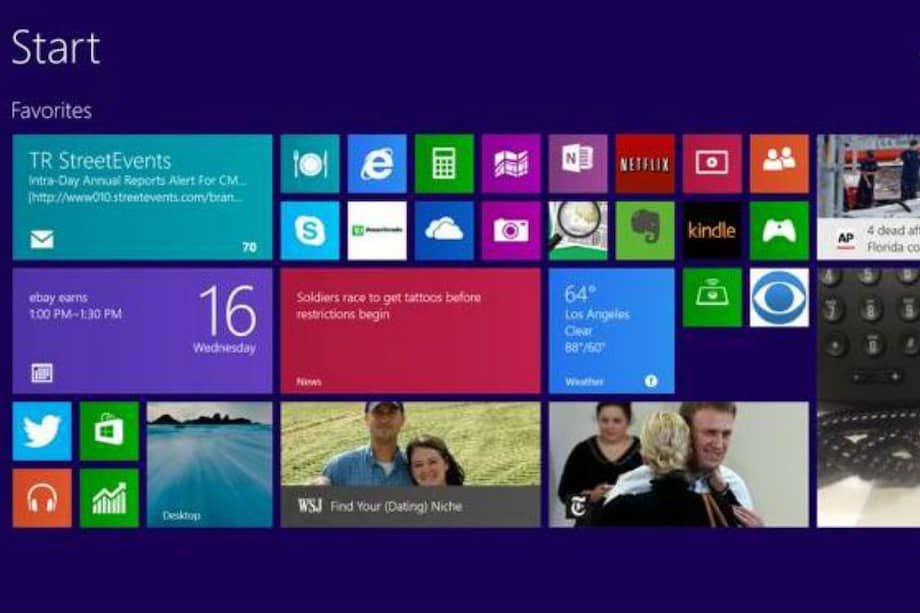Open the Bing Search magnifier tile
This screenshot has height=613, width=920.
pyautogui.click(x=576, y=231)
